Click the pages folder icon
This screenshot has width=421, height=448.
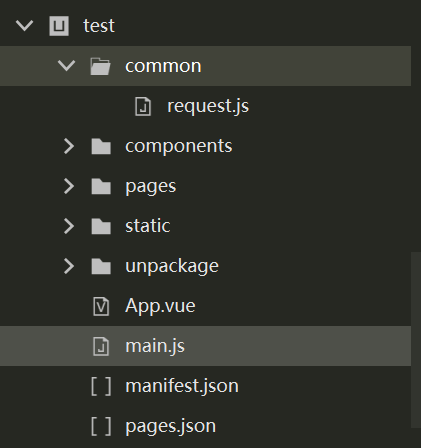pyautogui.click(x=101, y=186)
